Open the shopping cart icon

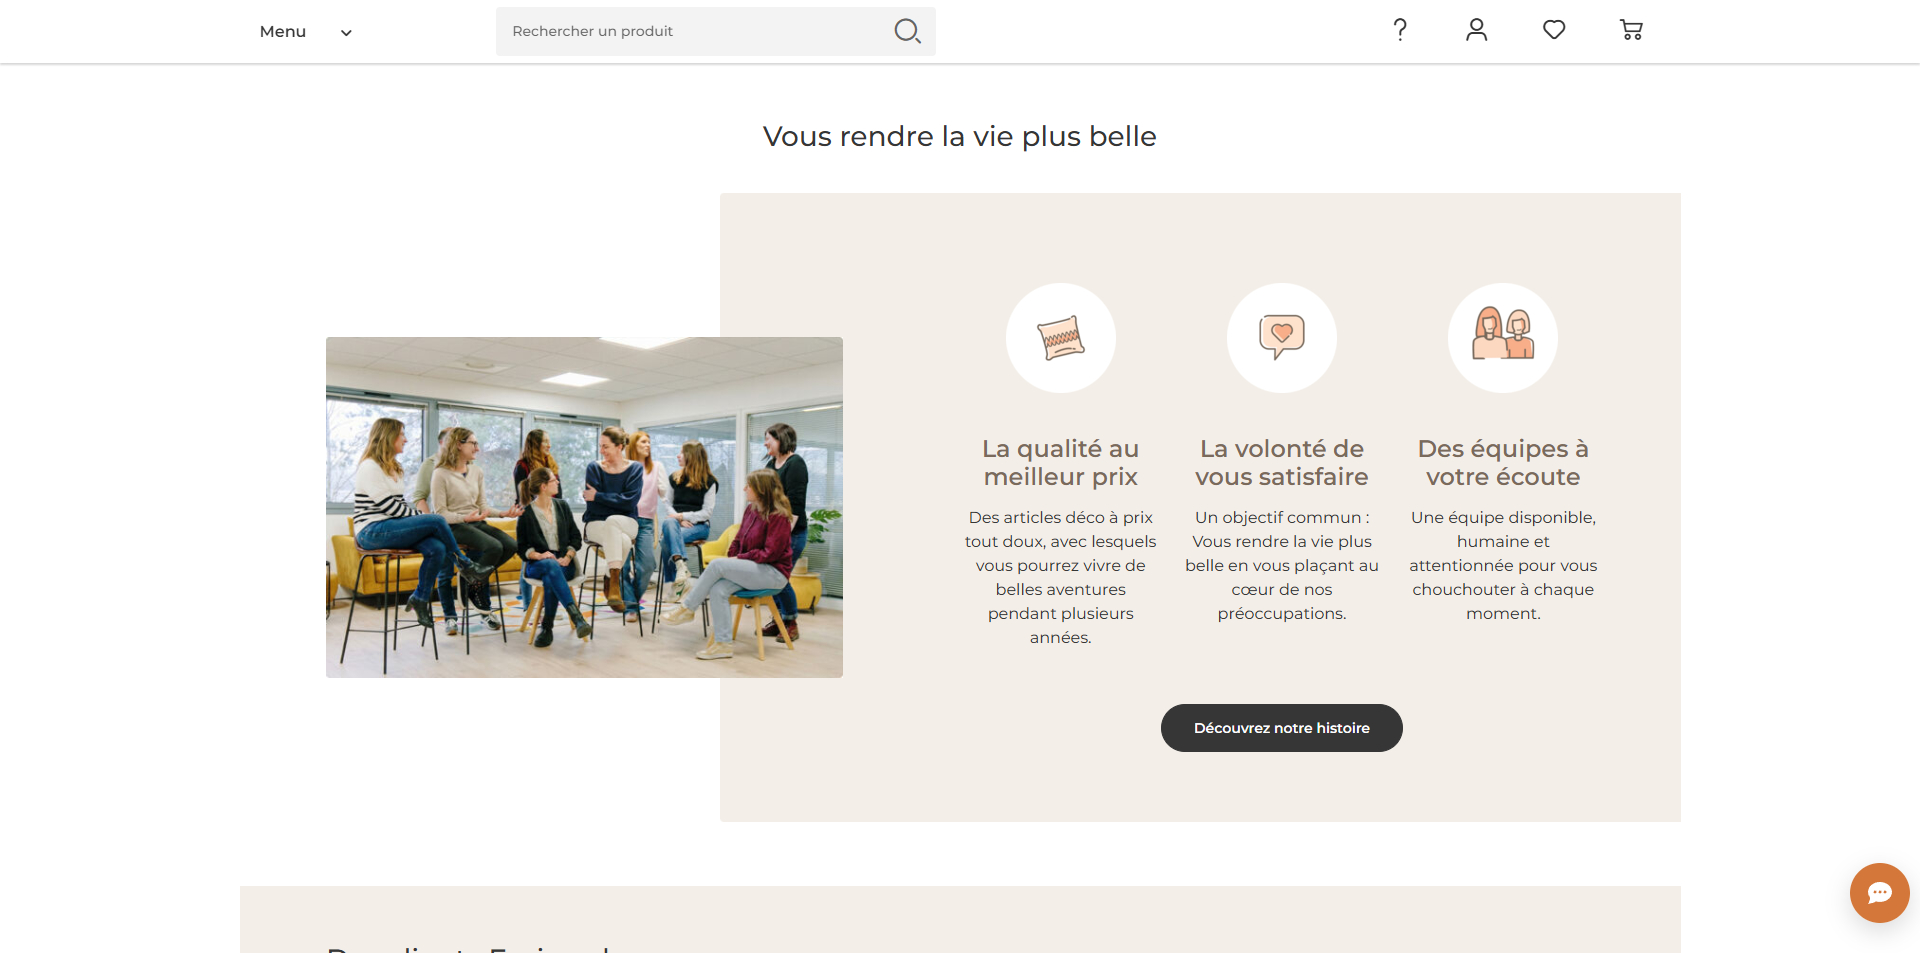(x=1631, y=30)
